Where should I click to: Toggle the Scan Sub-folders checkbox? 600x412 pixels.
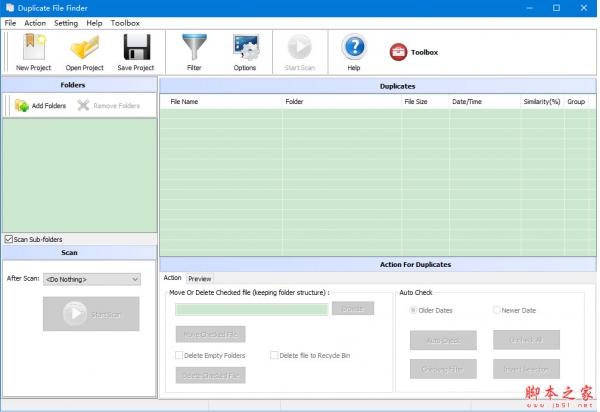[9, 239]
